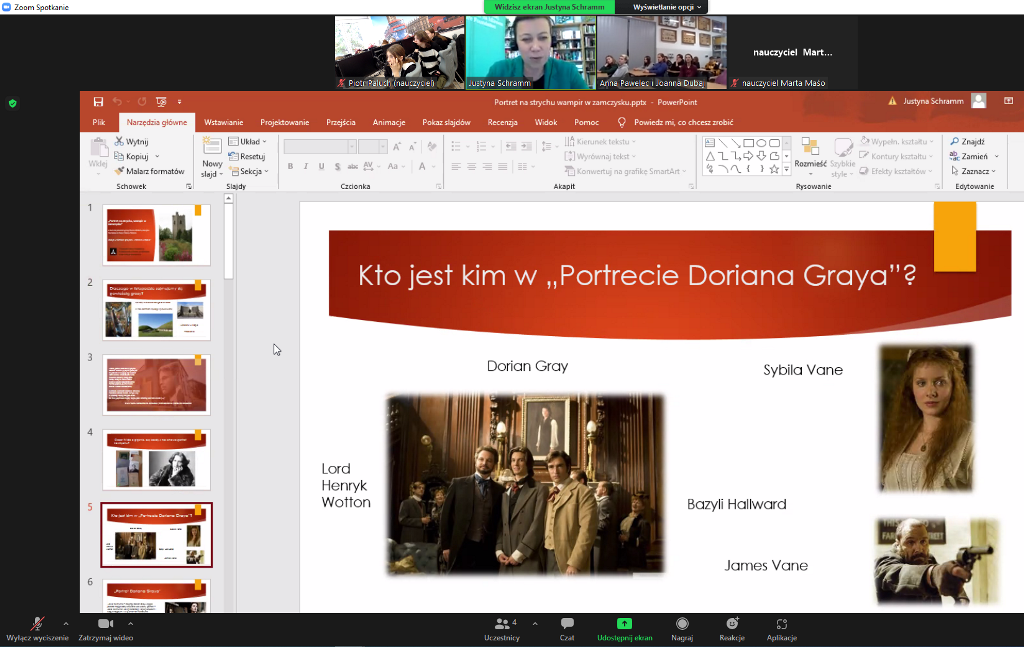Expand the Sekcja dropdown in Slajdy group
1024x647 pixels.
pos(249,171)
